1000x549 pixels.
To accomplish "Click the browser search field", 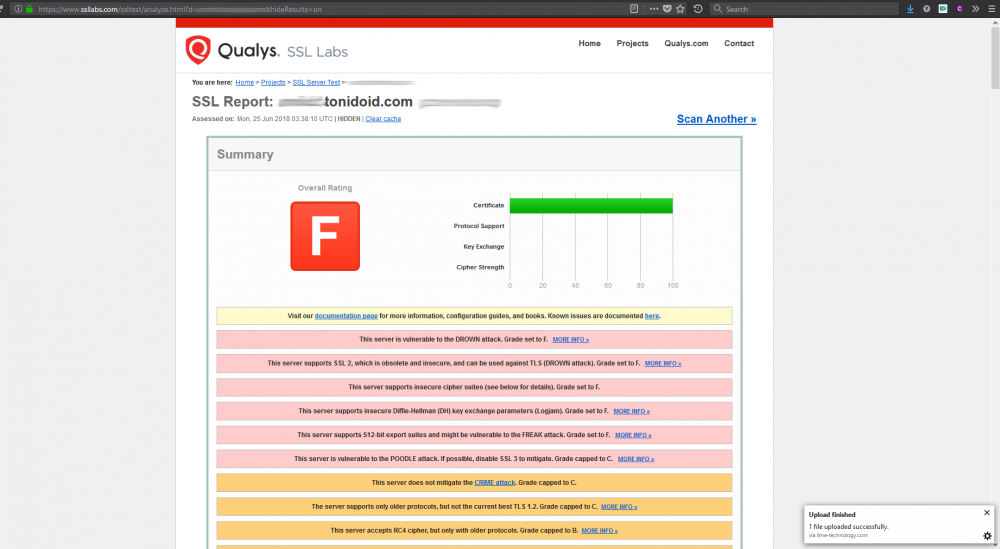I will pos(804,9).
